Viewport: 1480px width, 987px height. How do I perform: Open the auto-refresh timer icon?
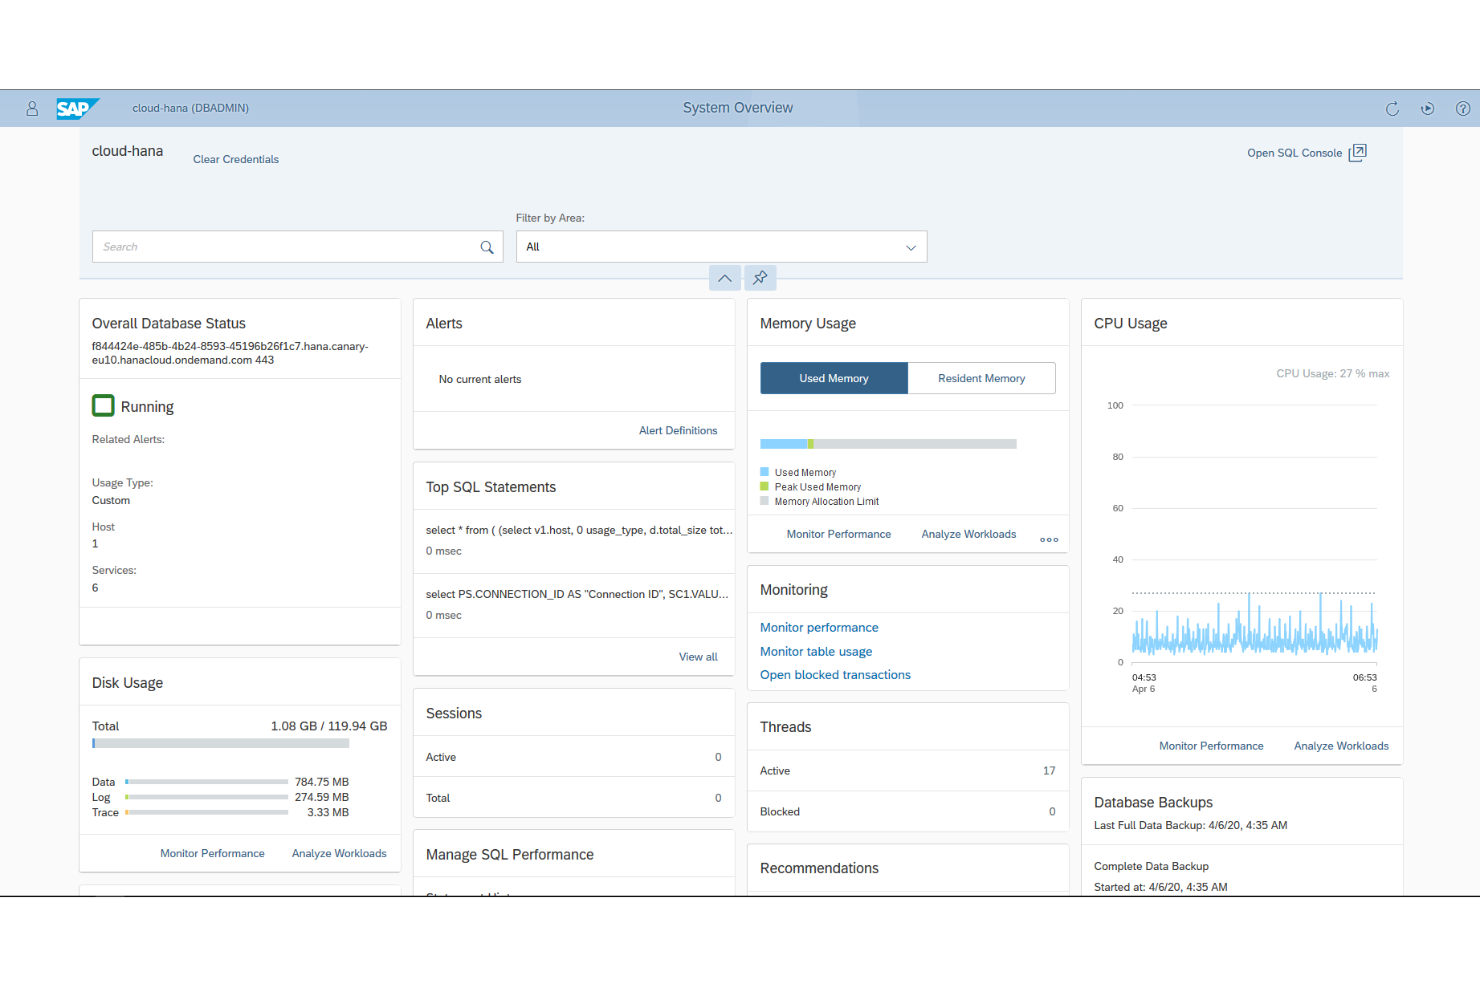click(x=1427, y=108)
